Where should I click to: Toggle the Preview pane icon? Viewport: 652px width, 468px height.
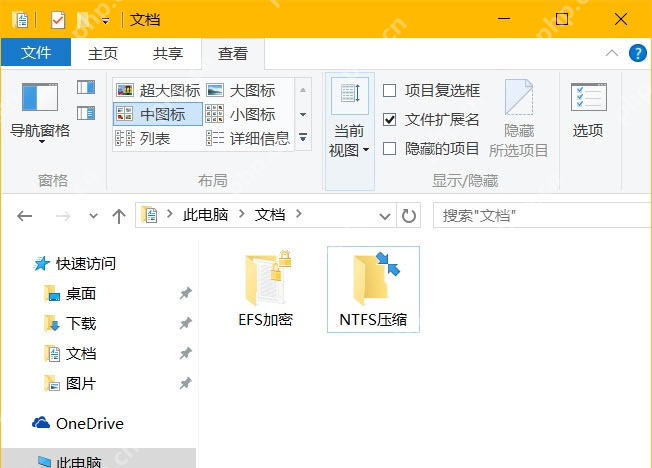point(86,87)
